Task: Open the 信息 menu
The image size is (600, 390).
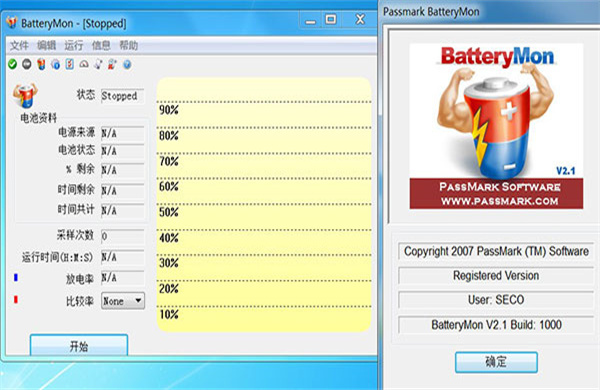Action: click(101, 46)
